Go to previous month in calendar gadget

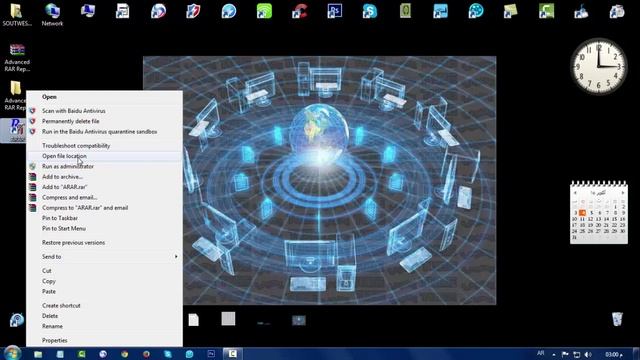[x=575, y=193]
